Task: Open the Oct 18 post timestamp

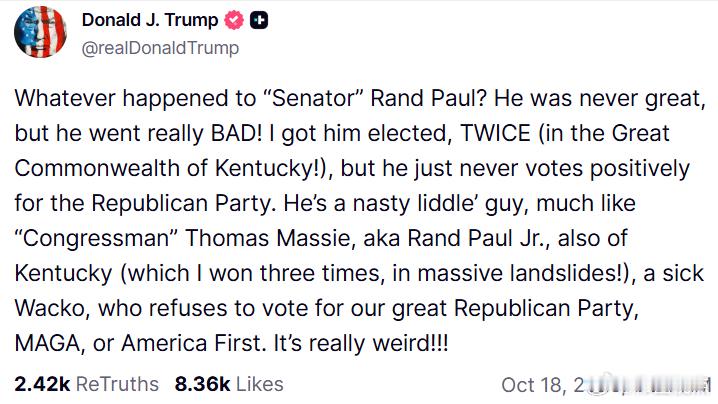Action: 606,385
